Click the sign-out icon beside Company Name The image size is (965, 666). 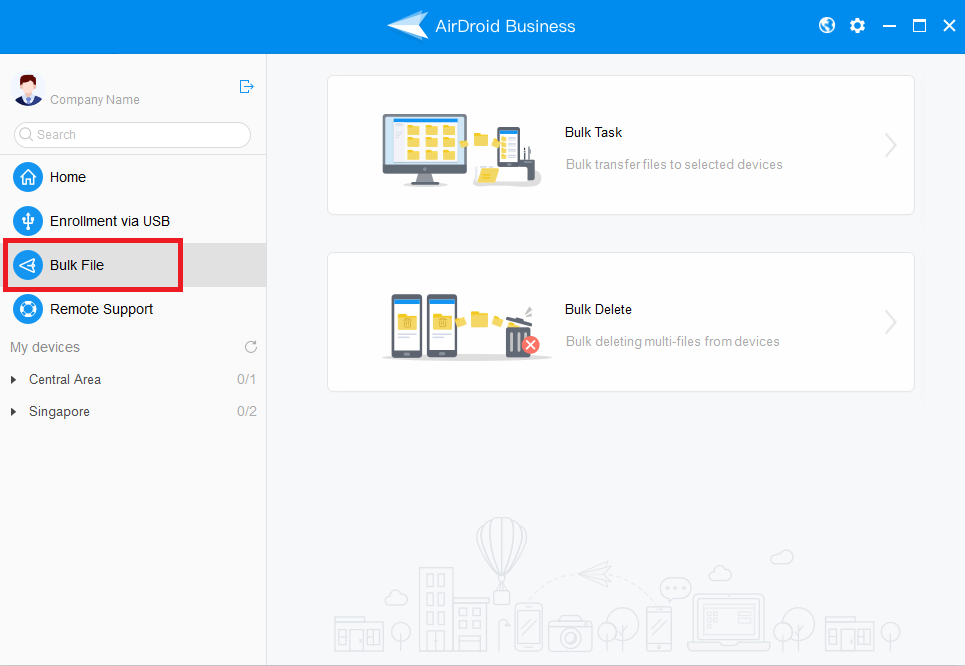click(246, 87)
